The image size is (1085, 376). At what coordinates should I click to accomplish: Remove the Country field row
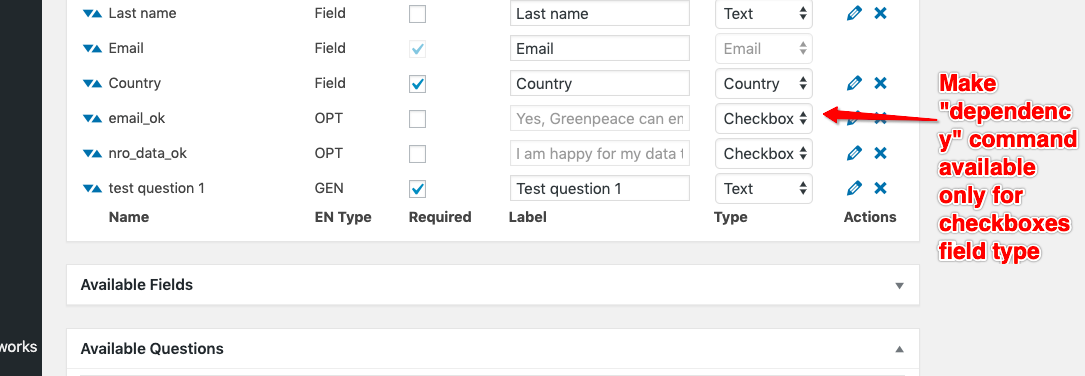point(880,83)
